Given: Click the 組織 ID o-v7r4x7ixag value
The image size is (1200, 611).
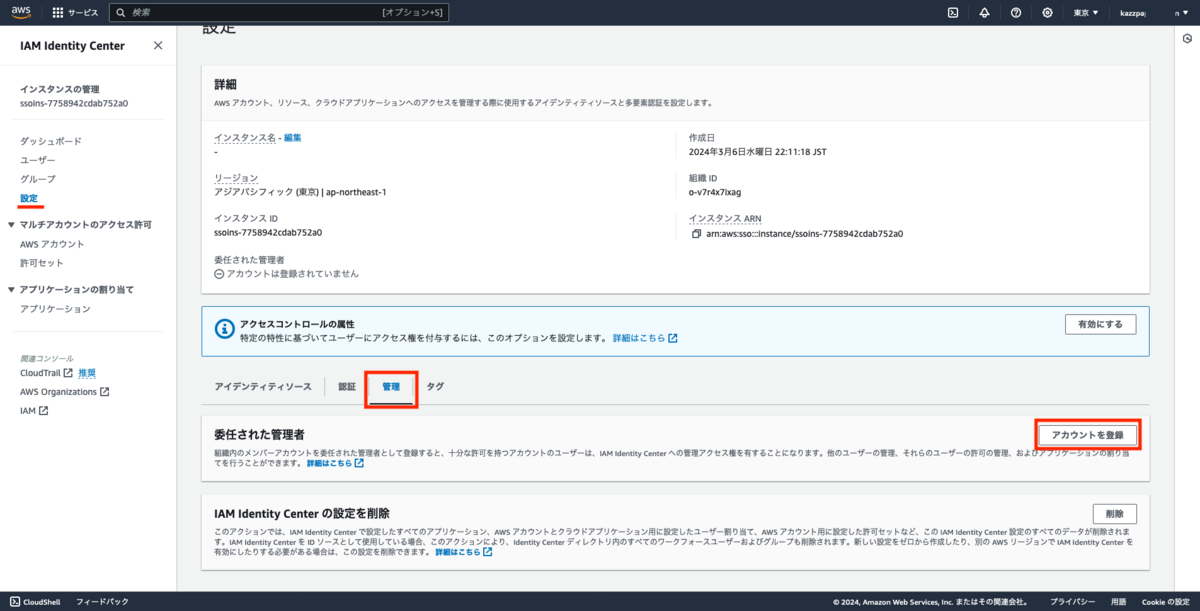Looking at the screenshot, I should (x=714, y=193).
